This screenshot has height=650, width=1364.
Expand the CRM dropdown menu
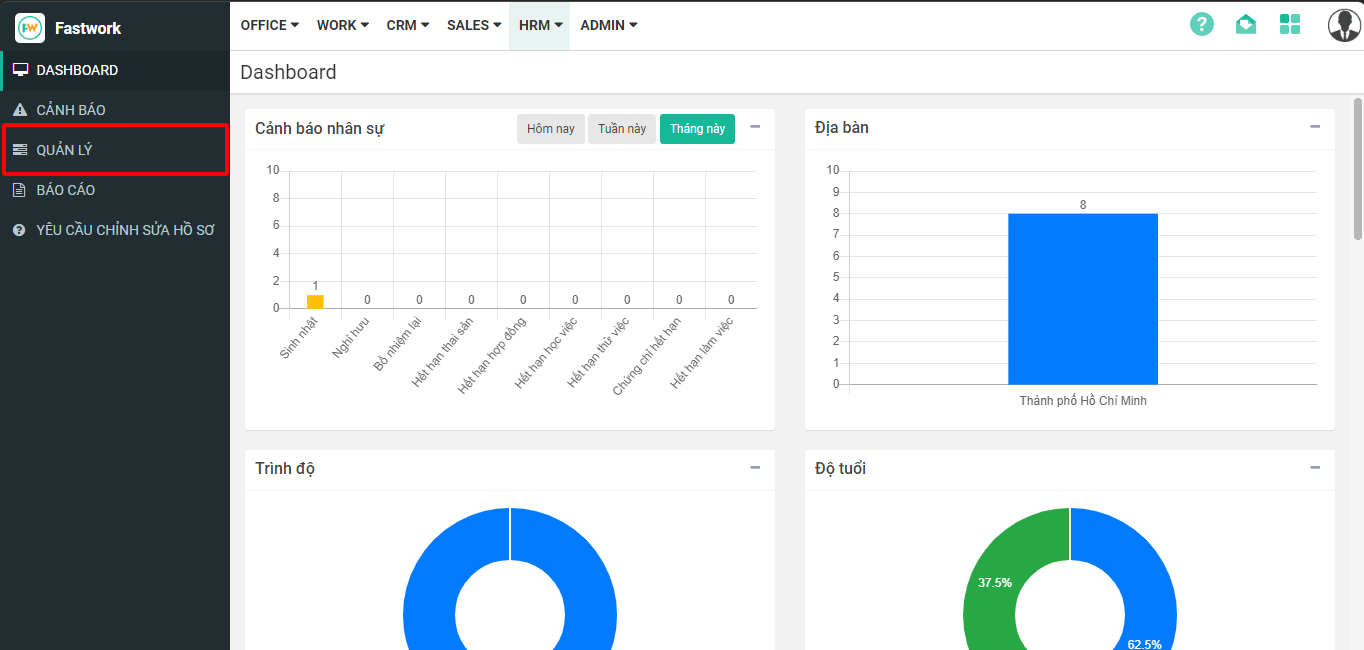point(407,25)
